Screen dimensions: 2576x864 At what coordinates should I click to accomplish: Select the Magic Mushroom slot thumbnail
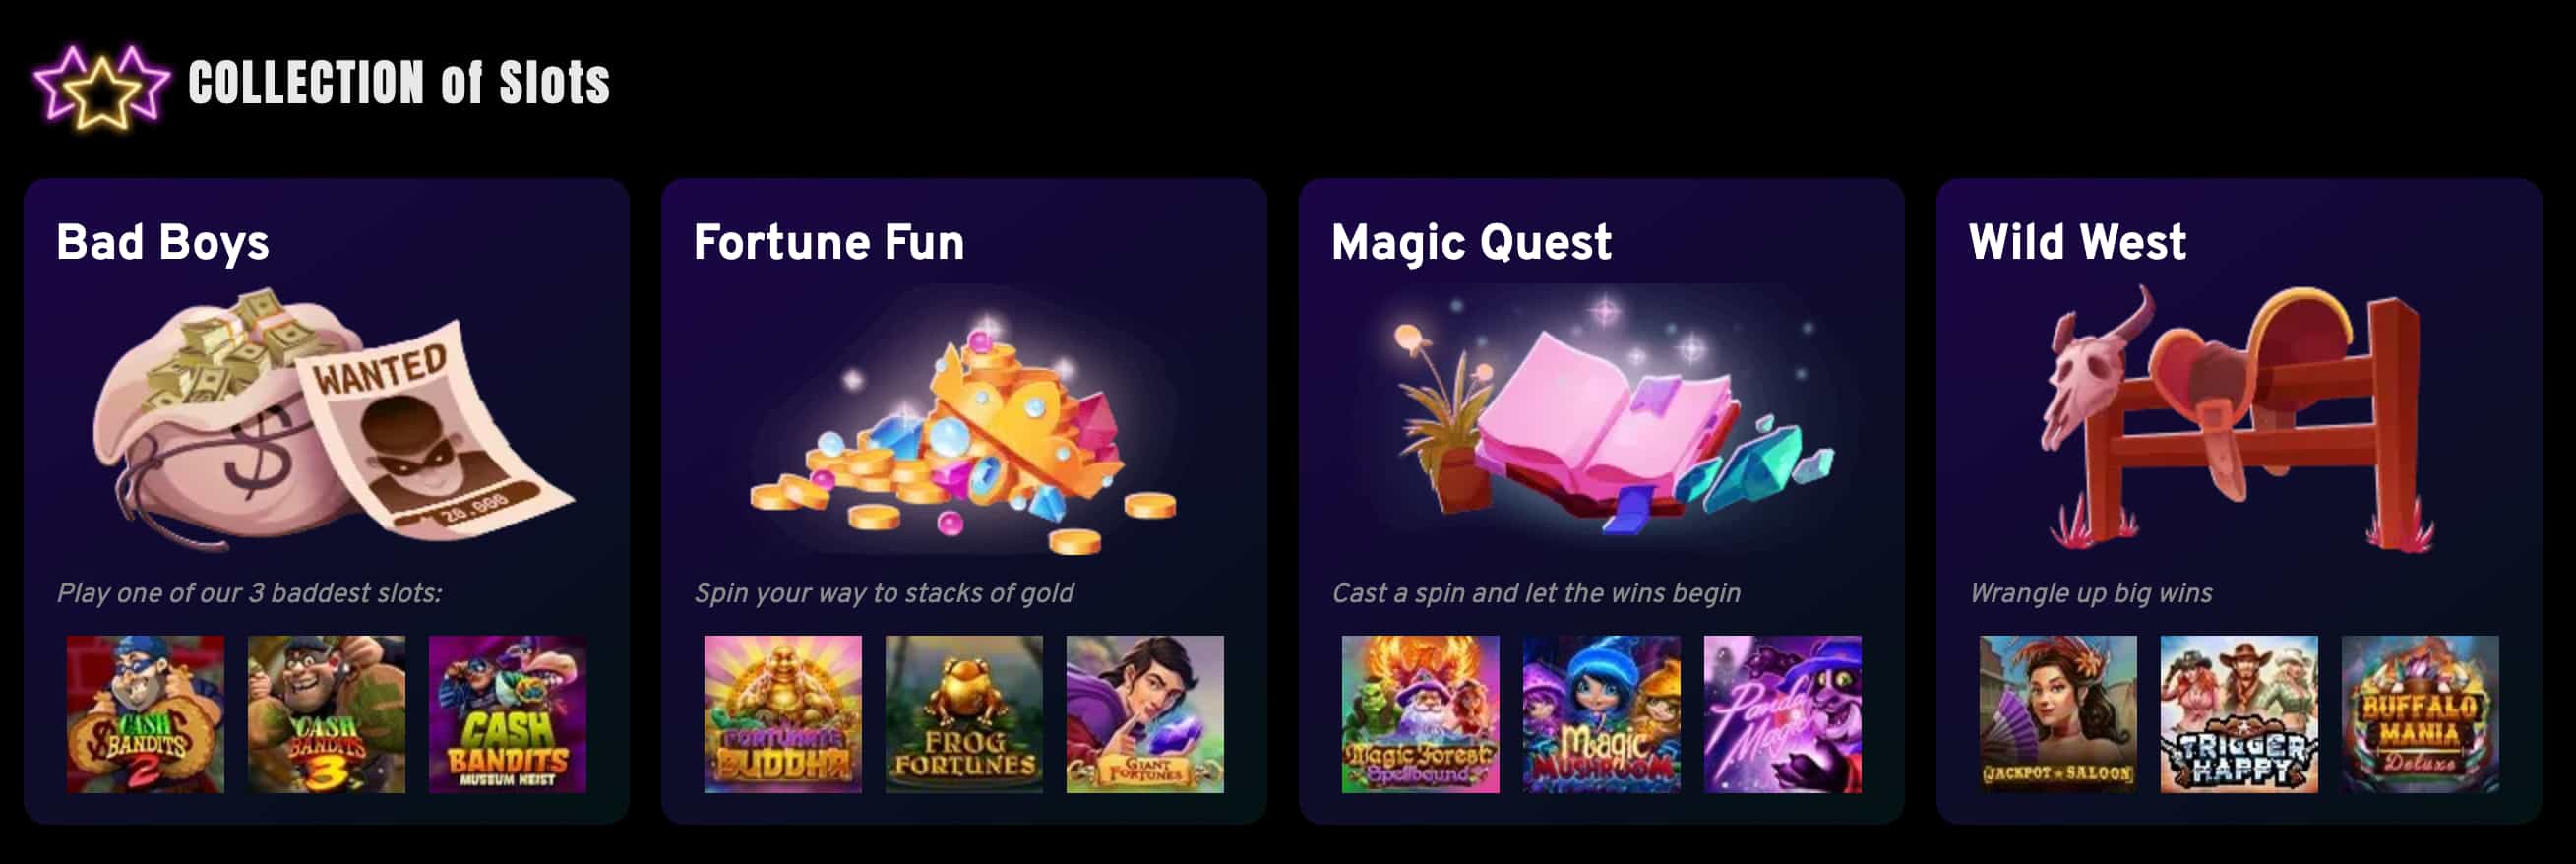tap(1601, 714)
